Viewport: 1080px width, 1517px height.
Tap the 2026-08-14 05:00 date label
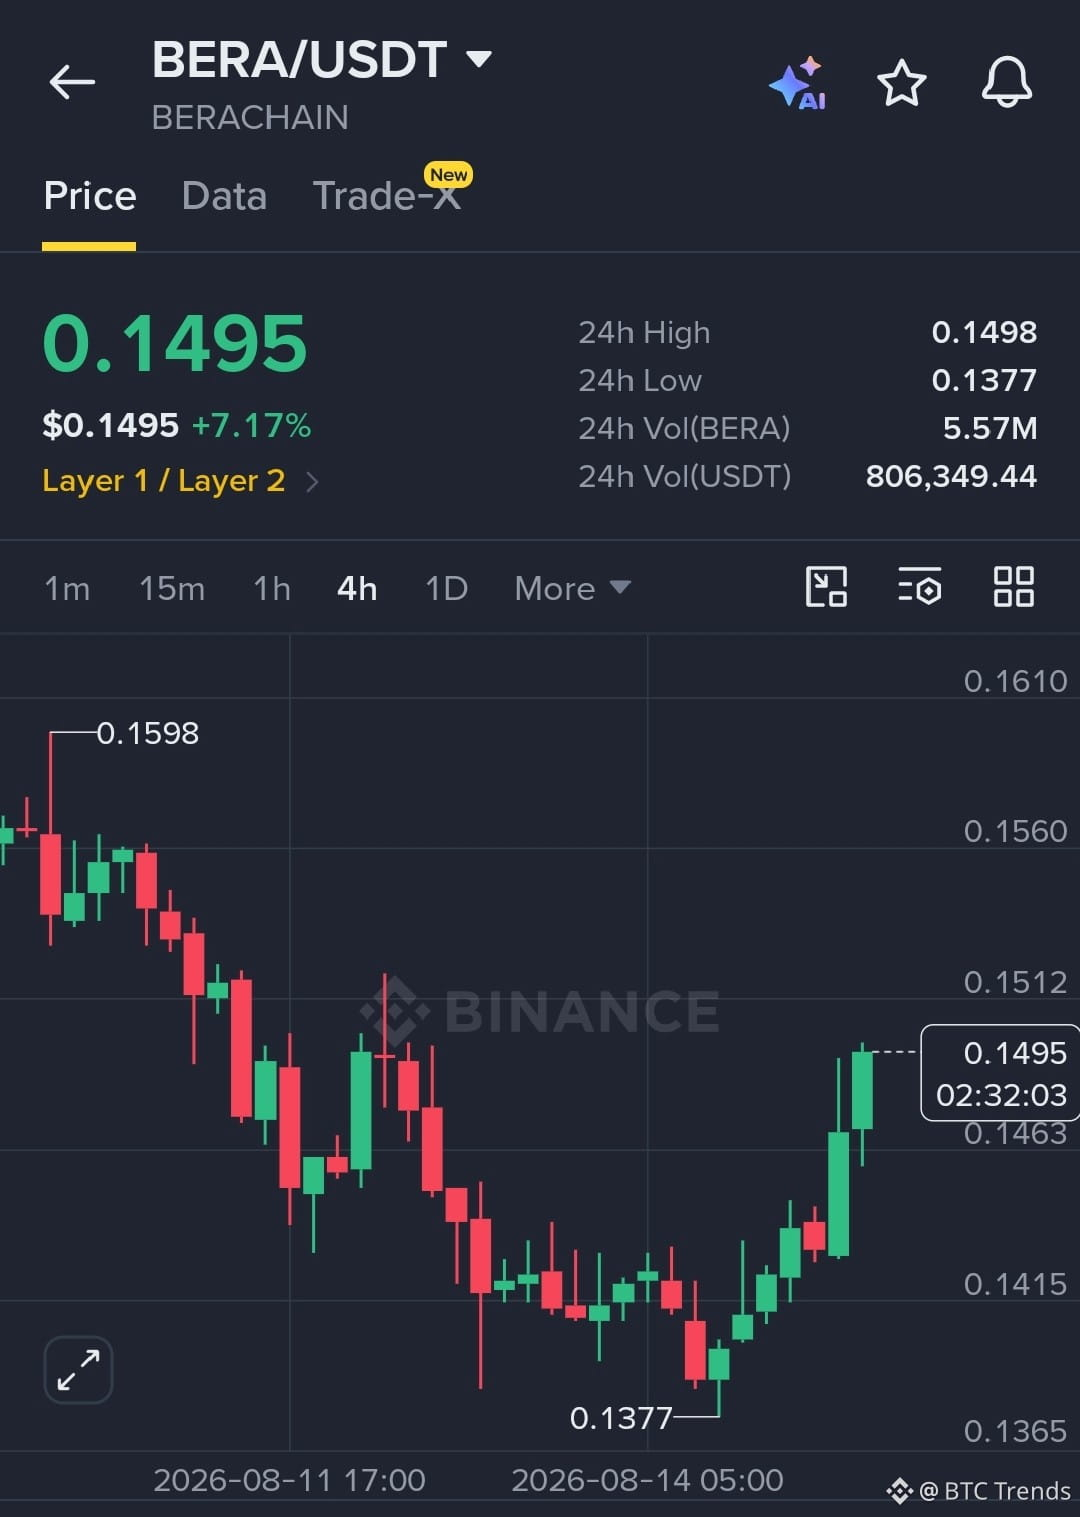(647, 1480)
